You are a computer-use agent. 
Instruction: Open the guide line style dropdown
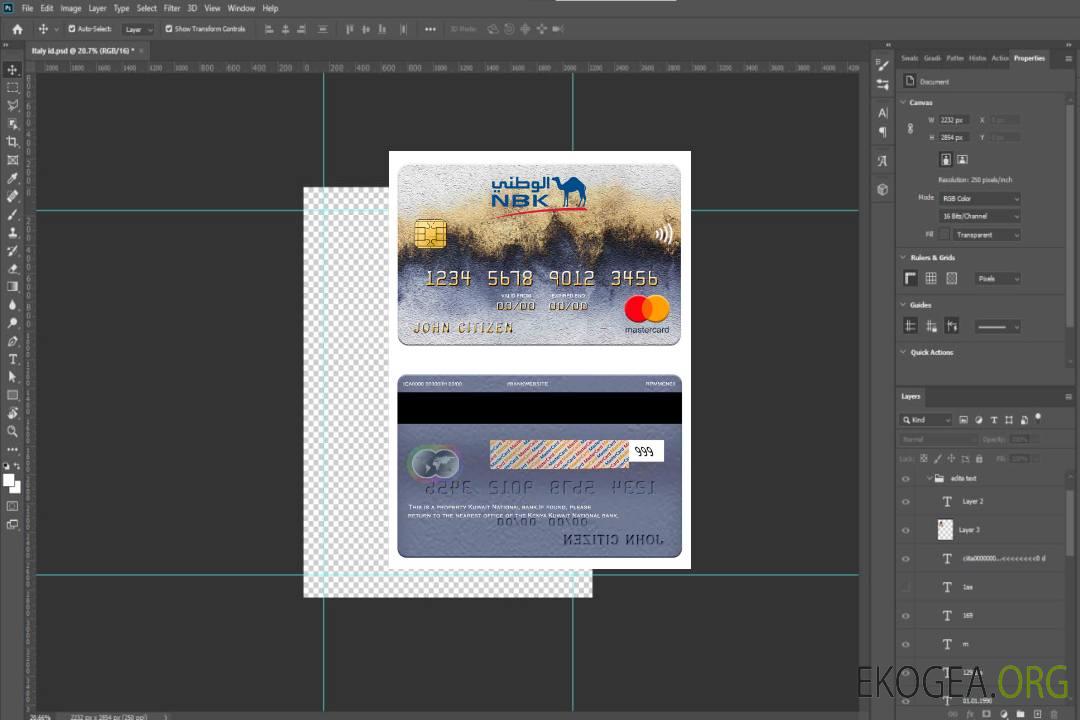coord(997,327)
